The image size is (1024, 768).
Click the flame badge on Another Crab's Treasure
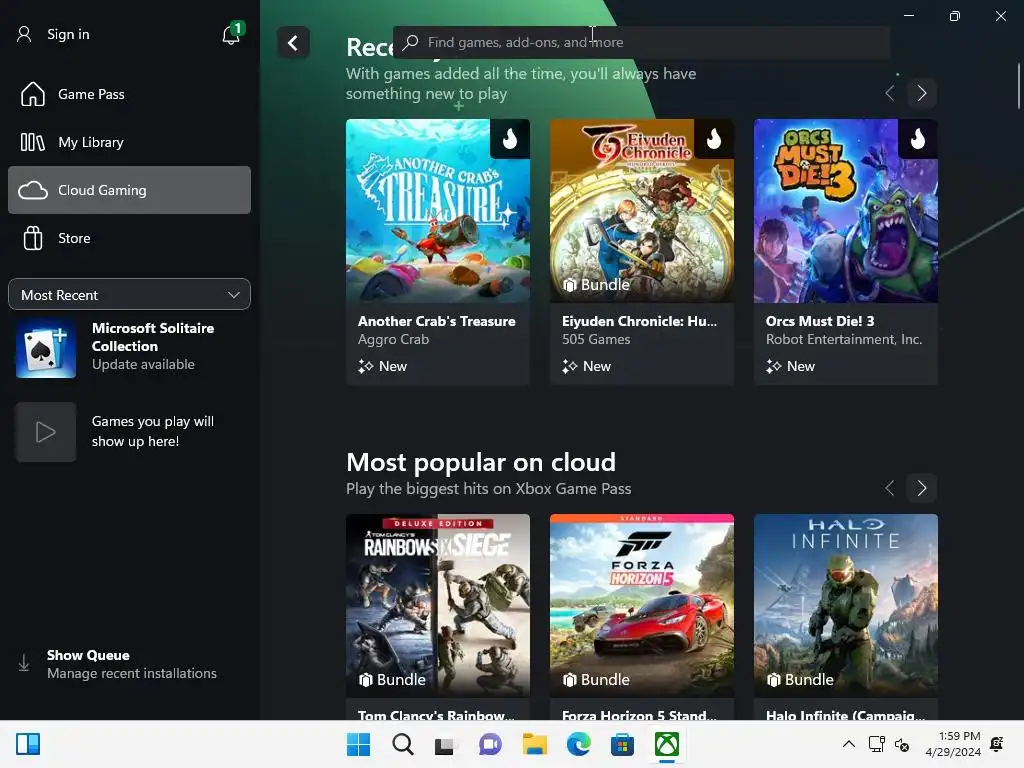pos(510,138)
